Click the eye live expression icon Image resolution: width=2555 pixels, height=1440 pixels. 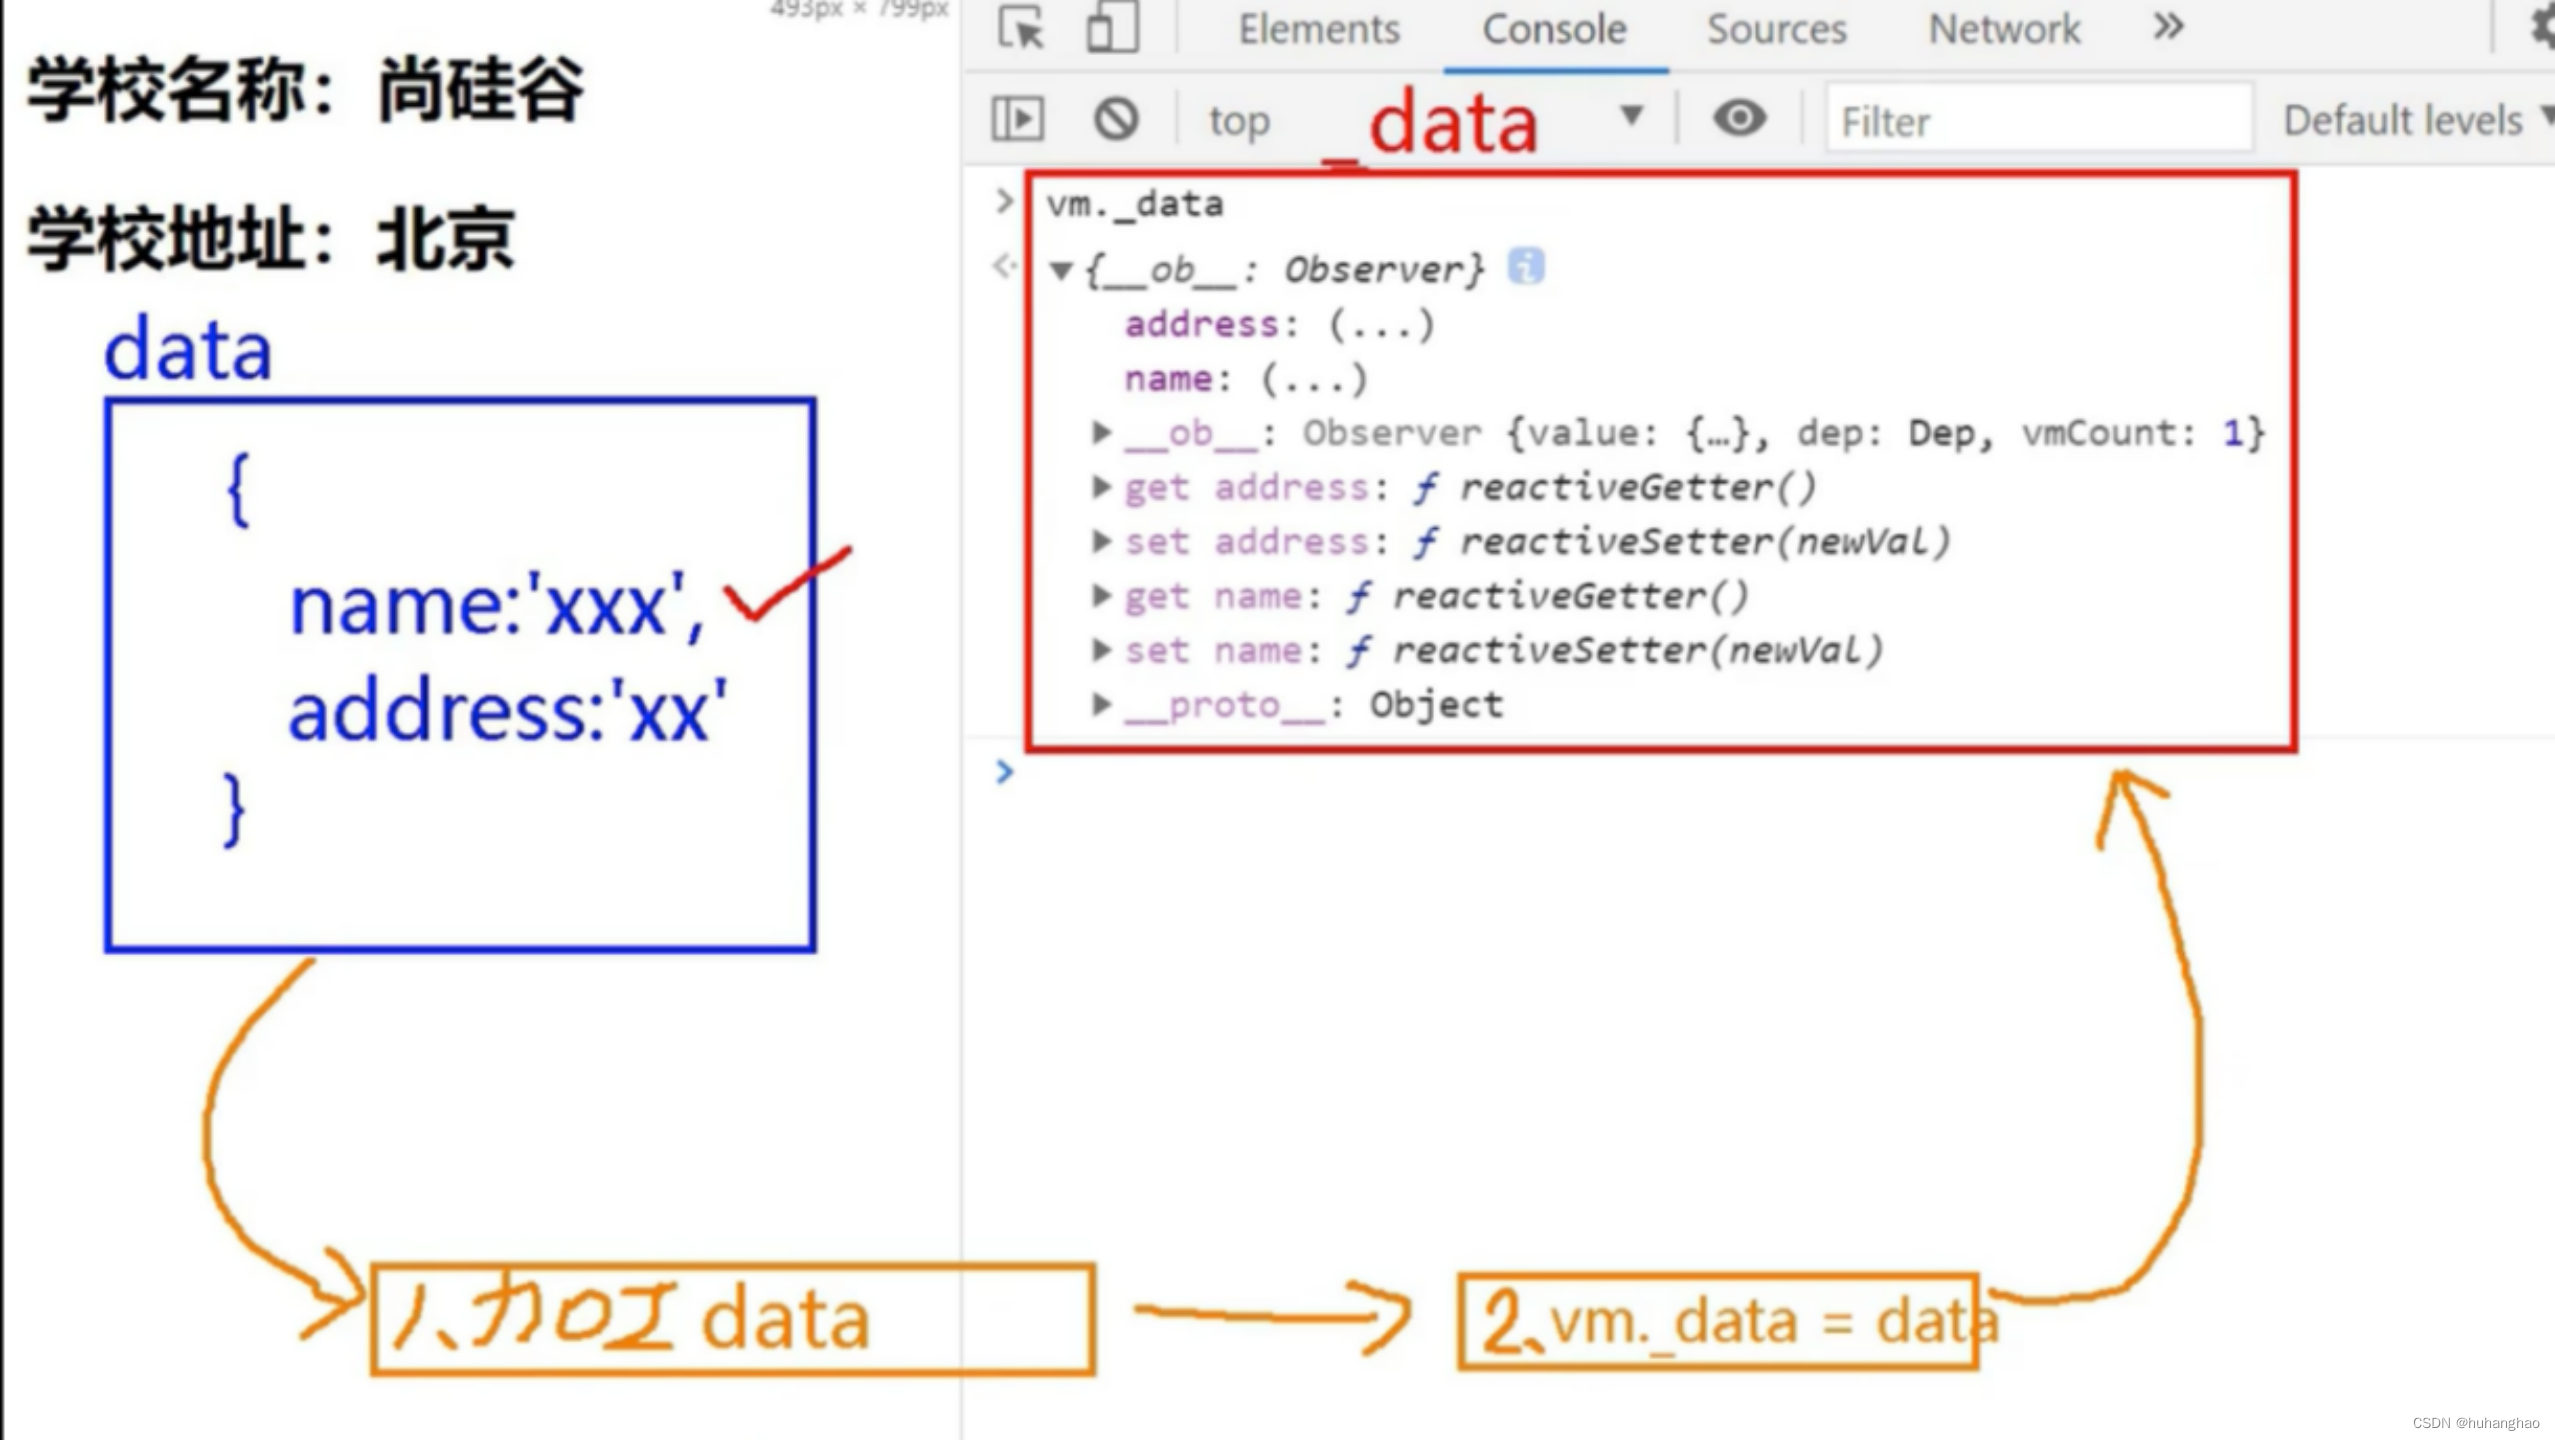click(1739, 118)
